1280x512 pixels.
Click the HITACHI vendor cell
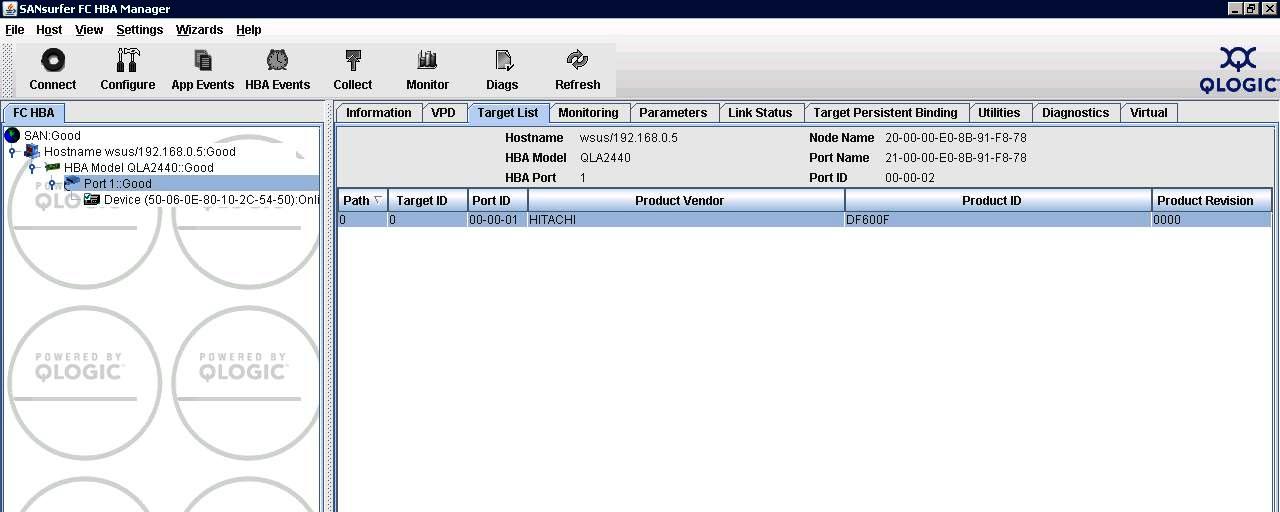(686, 219)
